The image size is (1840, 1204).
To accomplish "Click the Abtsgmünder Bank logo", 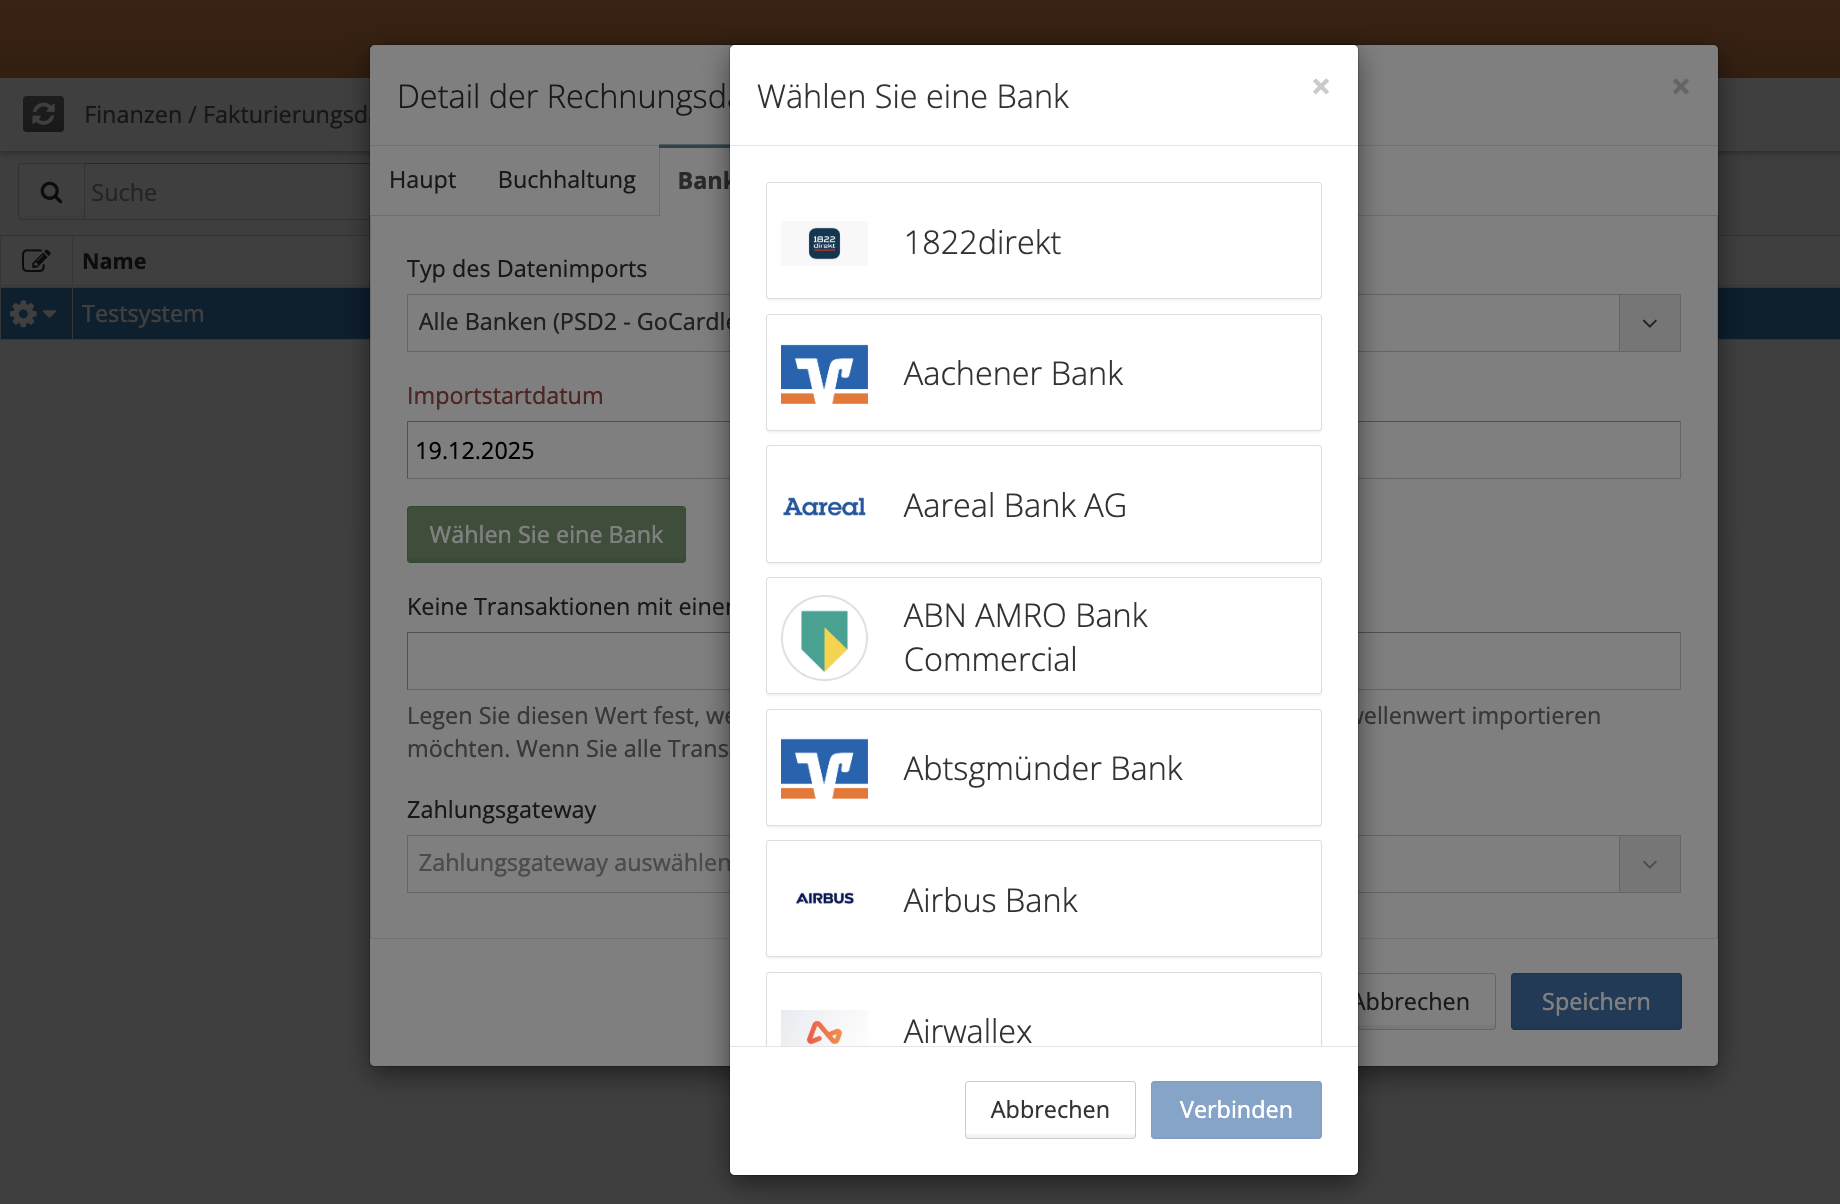I will coord(824,769).
